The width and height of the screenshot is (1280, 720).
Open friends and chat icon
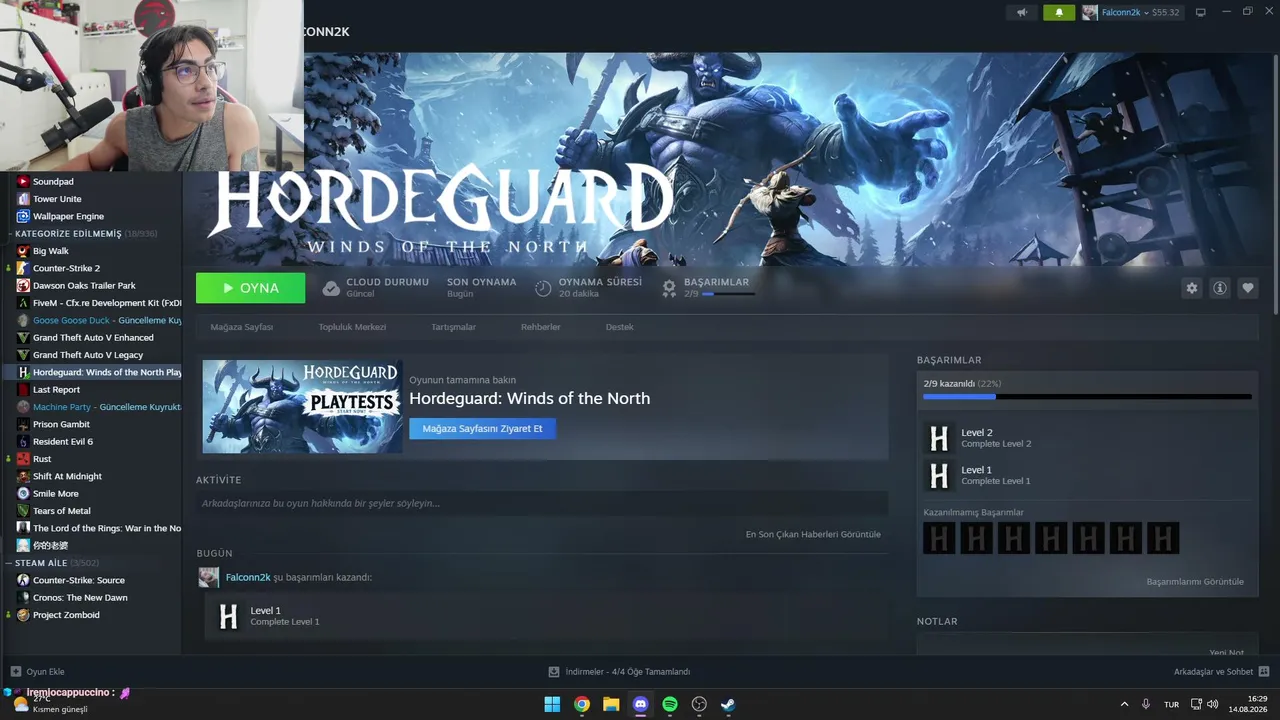(1264, 672)
